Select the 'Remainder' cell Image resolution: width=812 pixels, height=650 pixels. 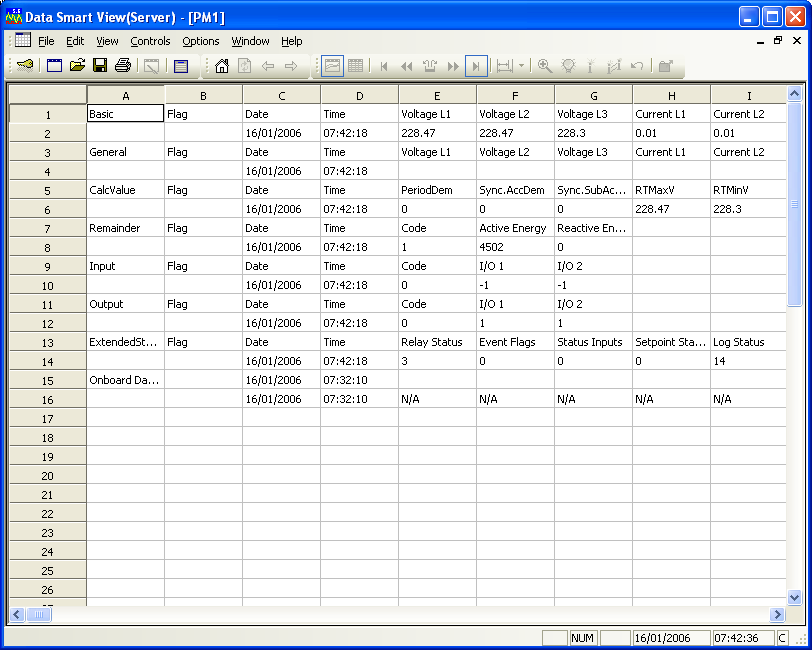pyautogui.click(x=126, y=228)
